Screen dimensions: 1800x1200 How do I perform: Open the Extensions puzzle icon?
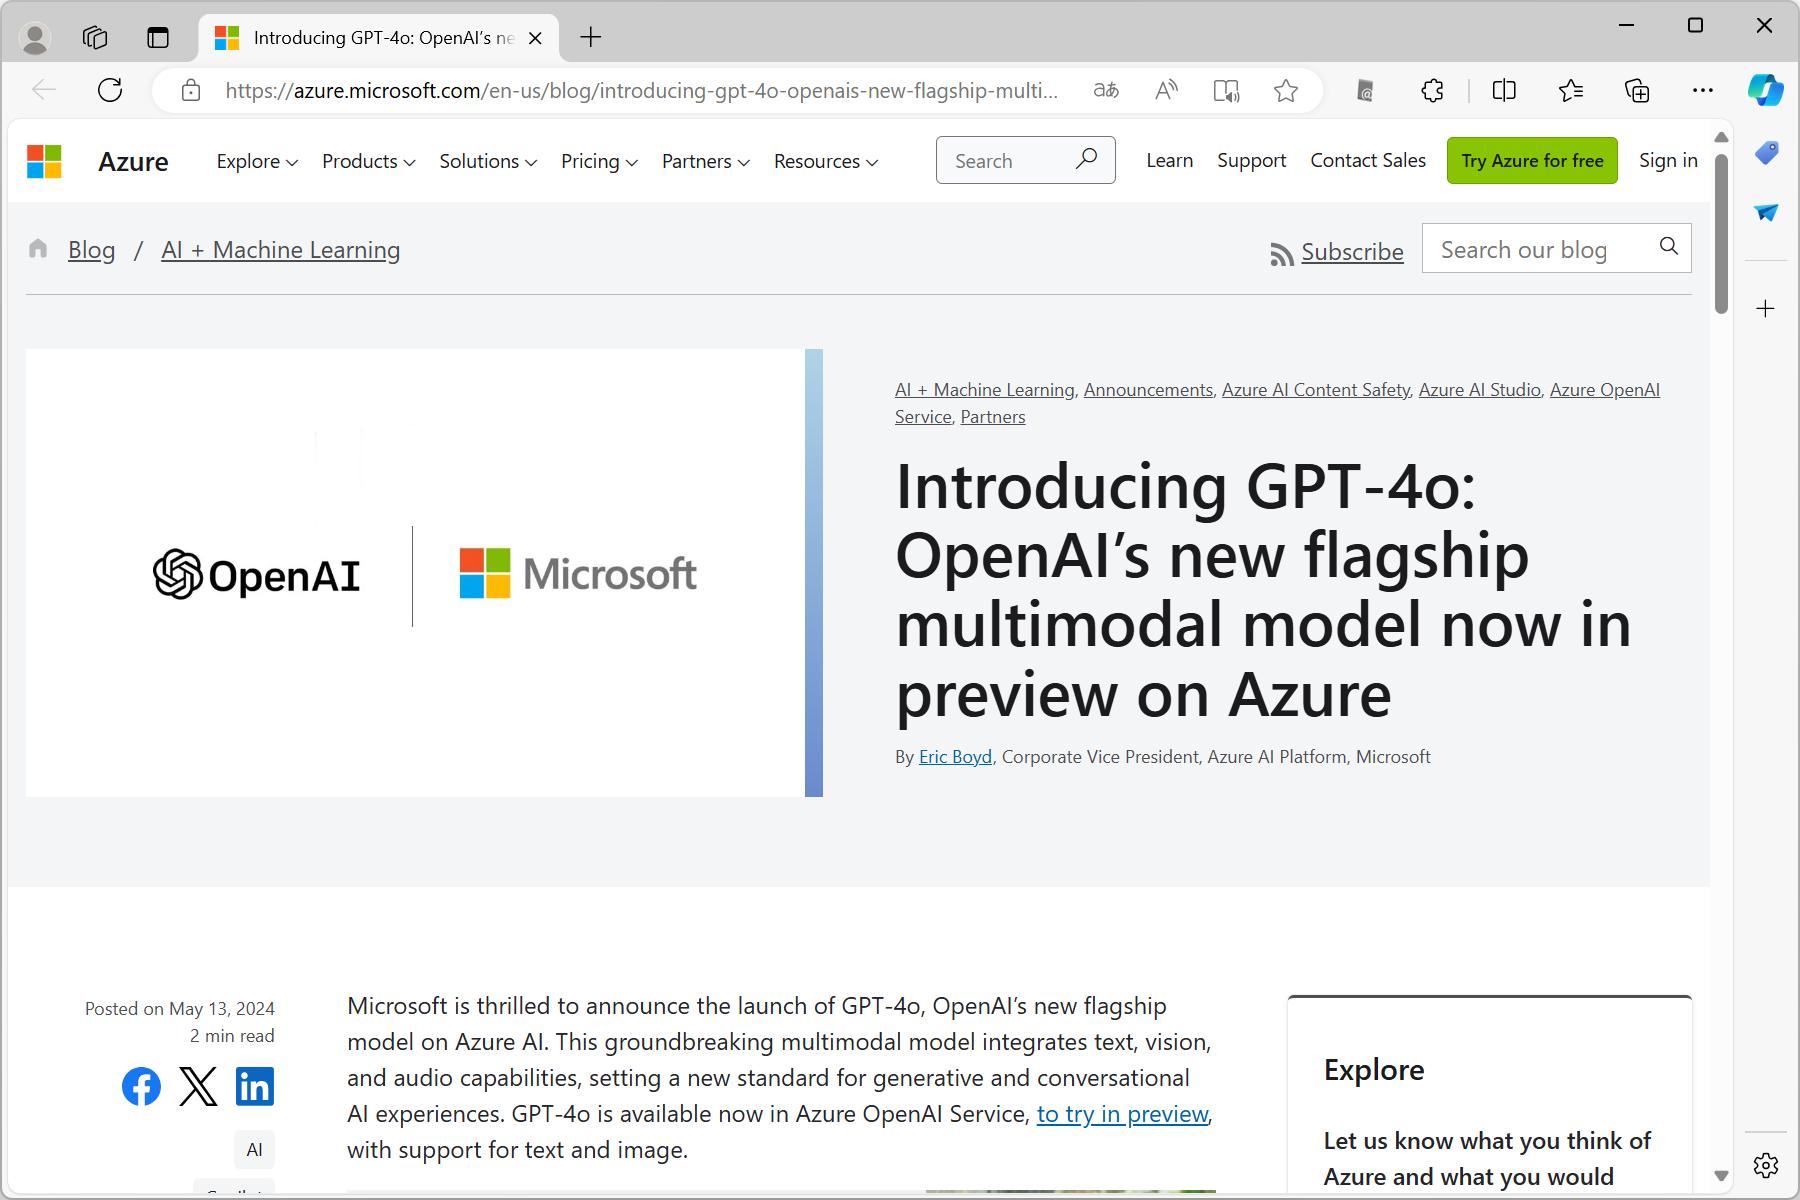1432,91
